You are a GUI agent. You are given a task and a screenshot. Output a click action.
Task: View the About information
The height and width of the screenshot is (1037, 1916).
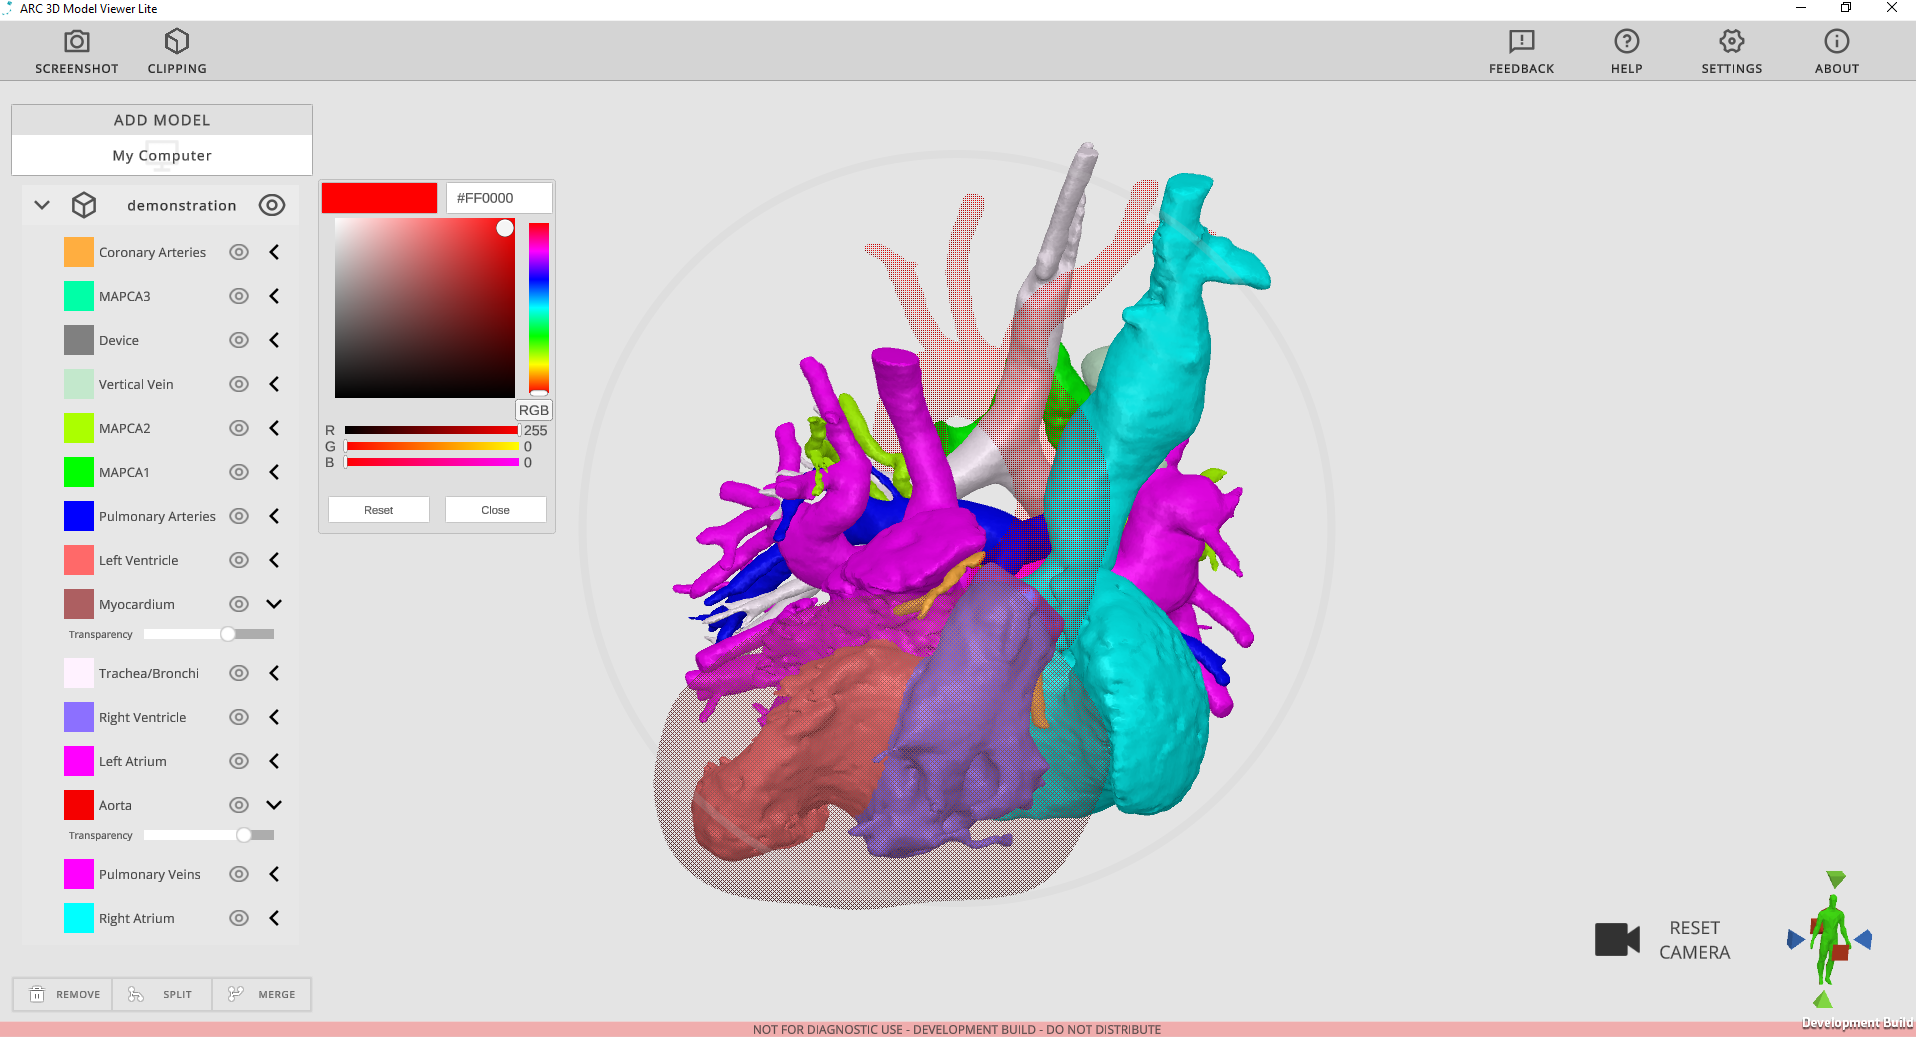[x=1836, y=49]
